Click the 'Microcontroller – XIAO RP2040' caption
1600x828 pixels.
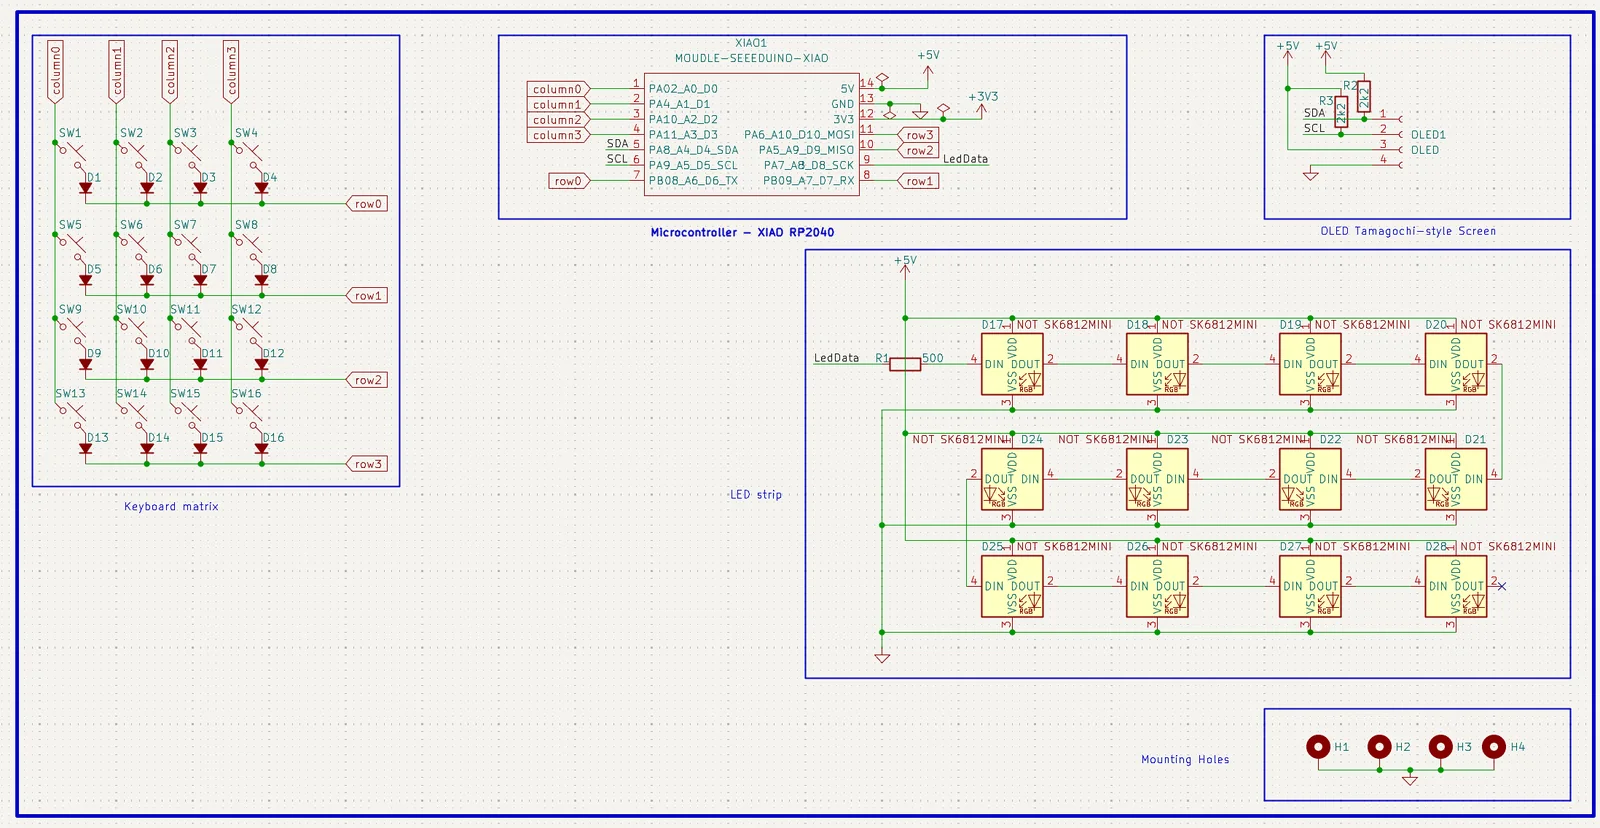coord(742,232)
